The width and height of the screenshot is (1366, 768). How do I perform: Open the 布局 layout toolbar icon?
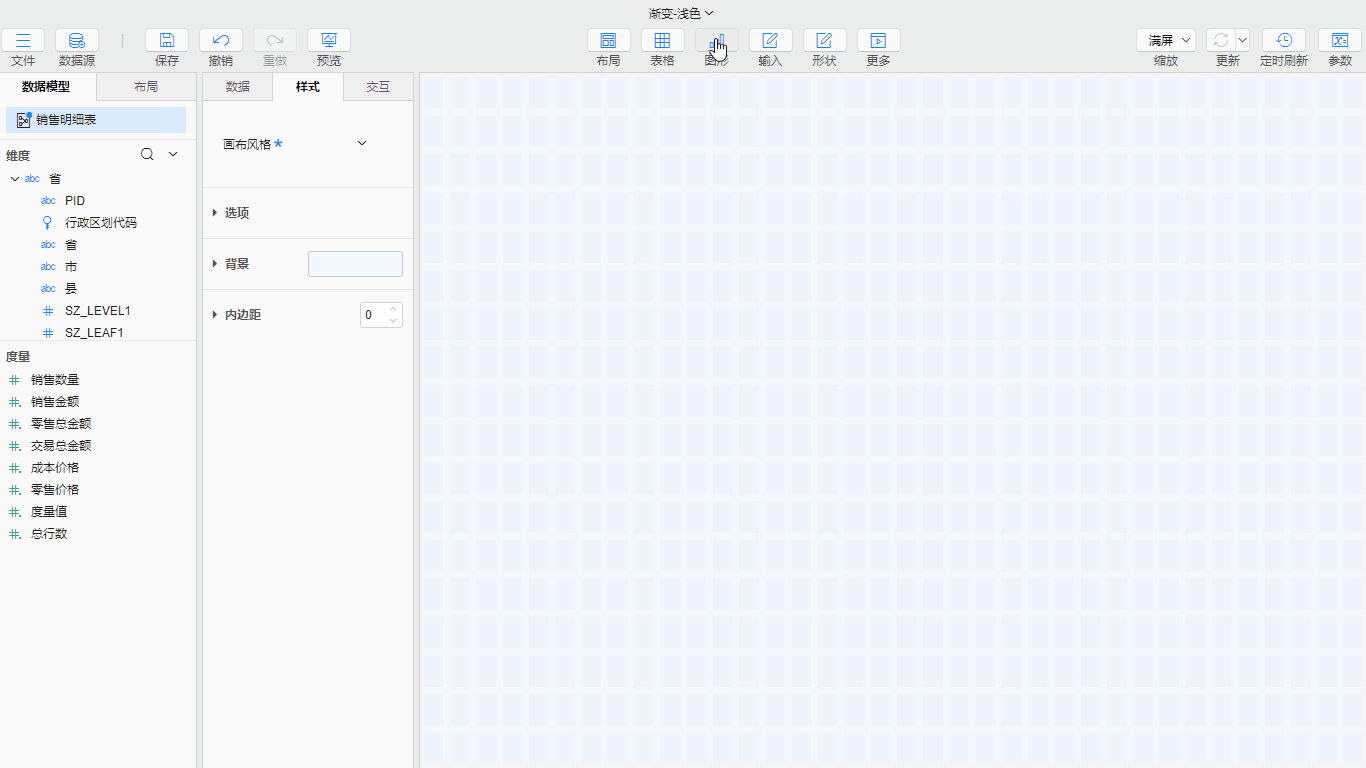608,40
